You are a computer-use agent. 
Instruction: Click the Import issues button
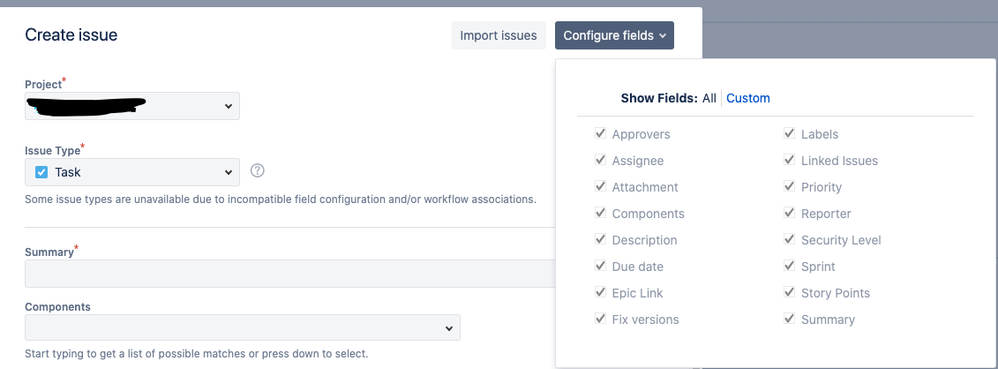coord(498,36)
